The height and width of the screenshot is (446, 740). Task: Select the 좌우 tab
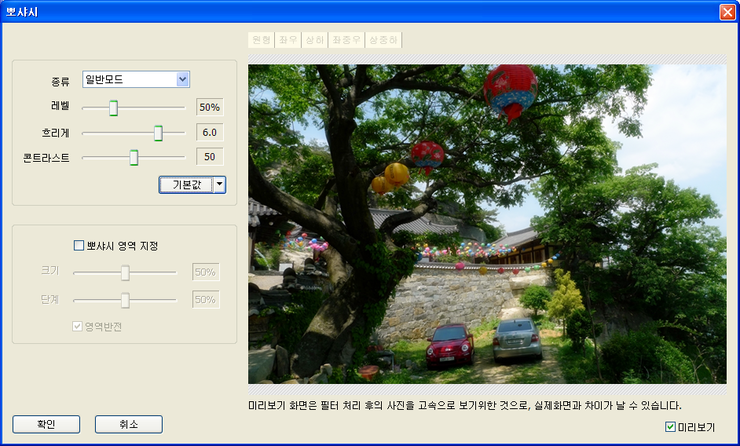point(289,40)
